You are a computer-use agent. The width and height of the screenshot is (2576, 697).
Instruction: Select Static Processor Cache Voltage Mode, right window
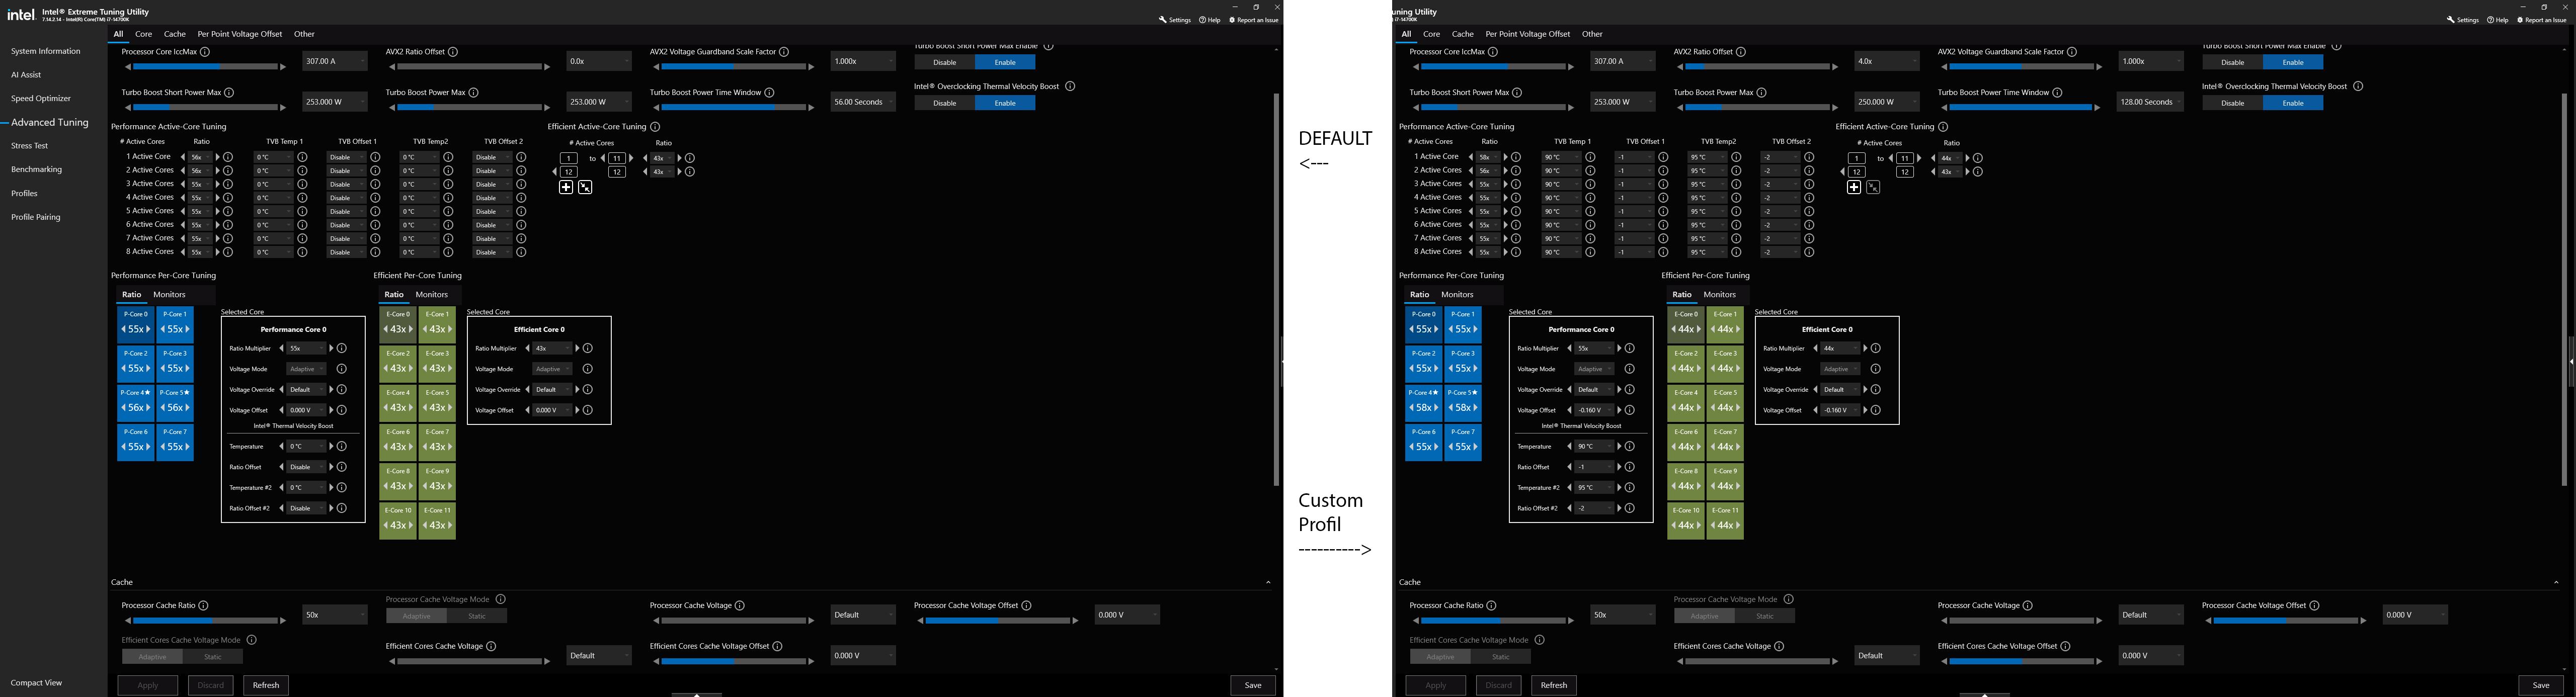point(1765,616)
